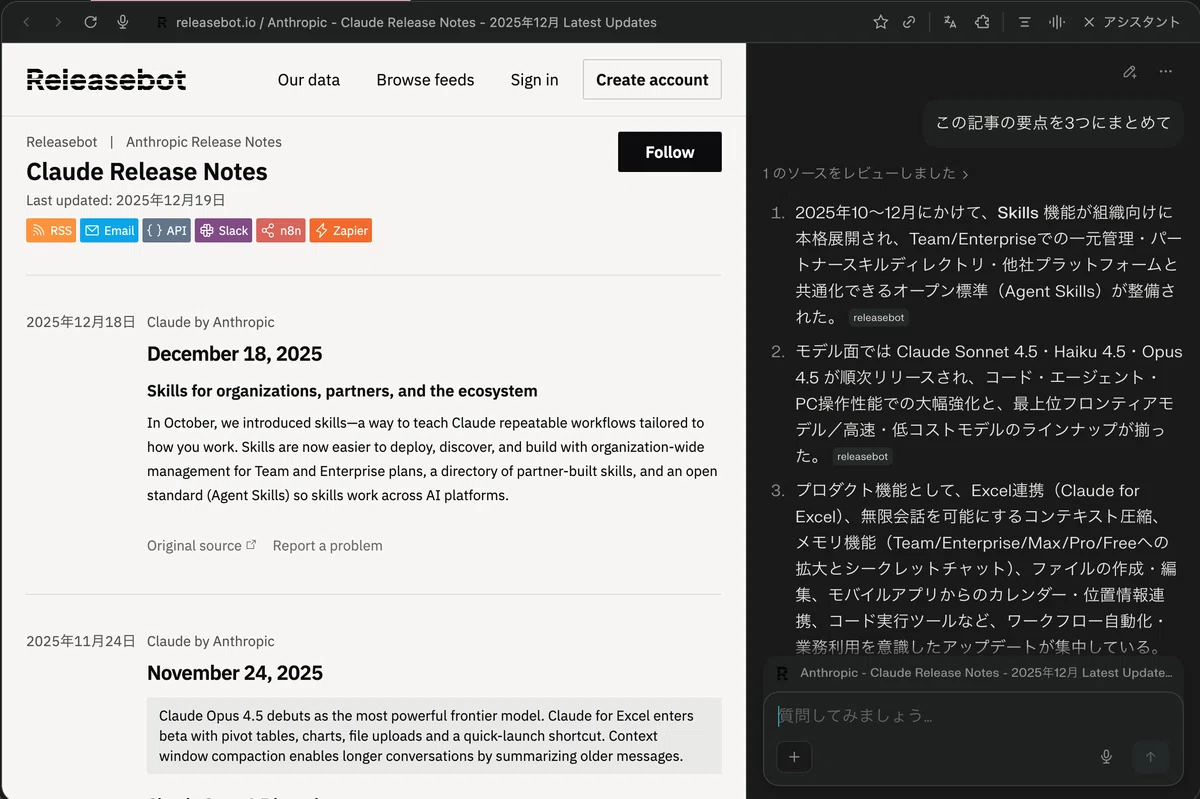Send message with the up-arrow button
Screen dimensions: 1200x799
(x=1150, y=757)
